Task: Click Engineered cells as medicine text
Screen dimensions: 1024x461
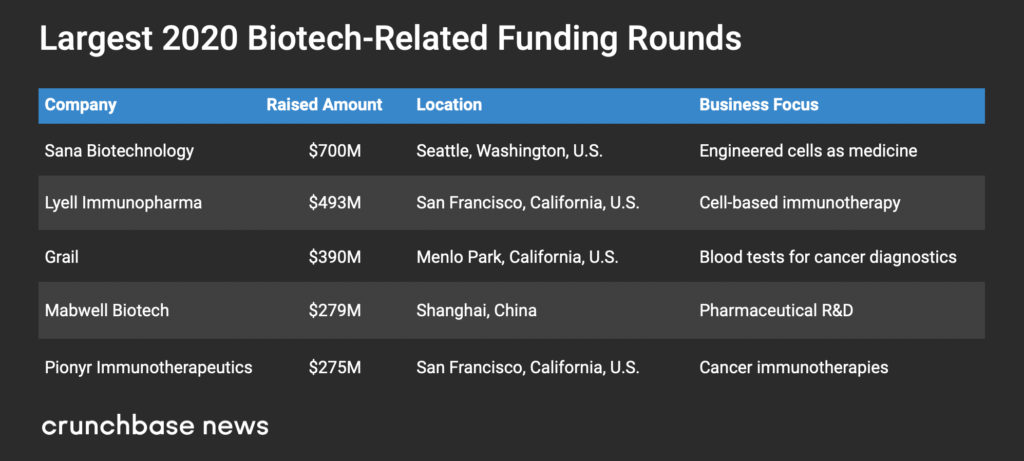Action: click(x=808, y=151)
